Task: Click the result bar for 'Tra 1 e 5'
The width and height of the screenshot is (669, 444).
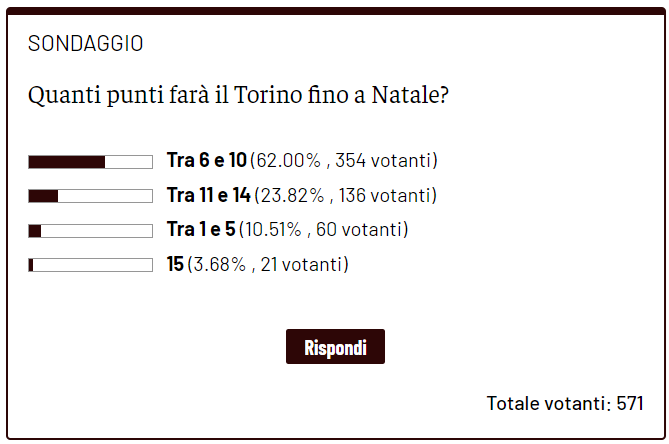Action: click(90, 231)
